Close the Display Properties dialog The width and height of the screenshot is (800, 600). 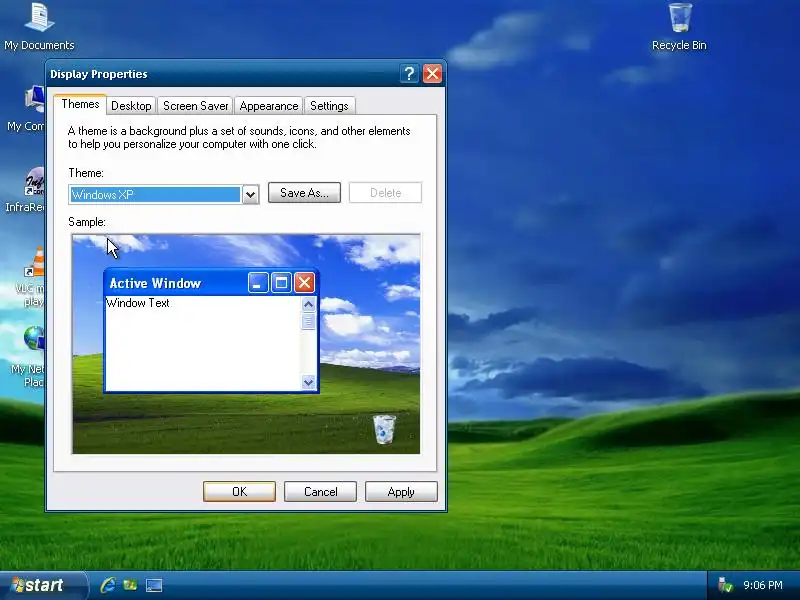432,74
